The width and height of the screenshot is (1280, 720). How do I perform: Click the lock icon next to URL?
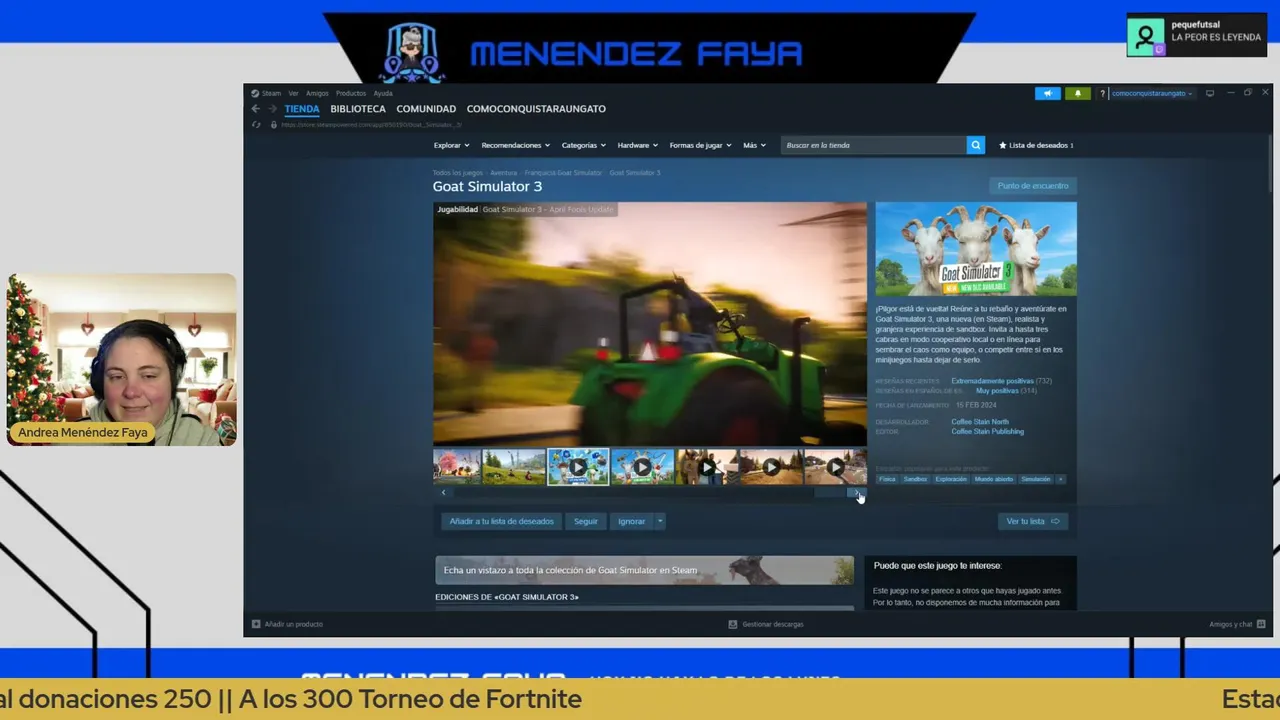tap(274, 125)
